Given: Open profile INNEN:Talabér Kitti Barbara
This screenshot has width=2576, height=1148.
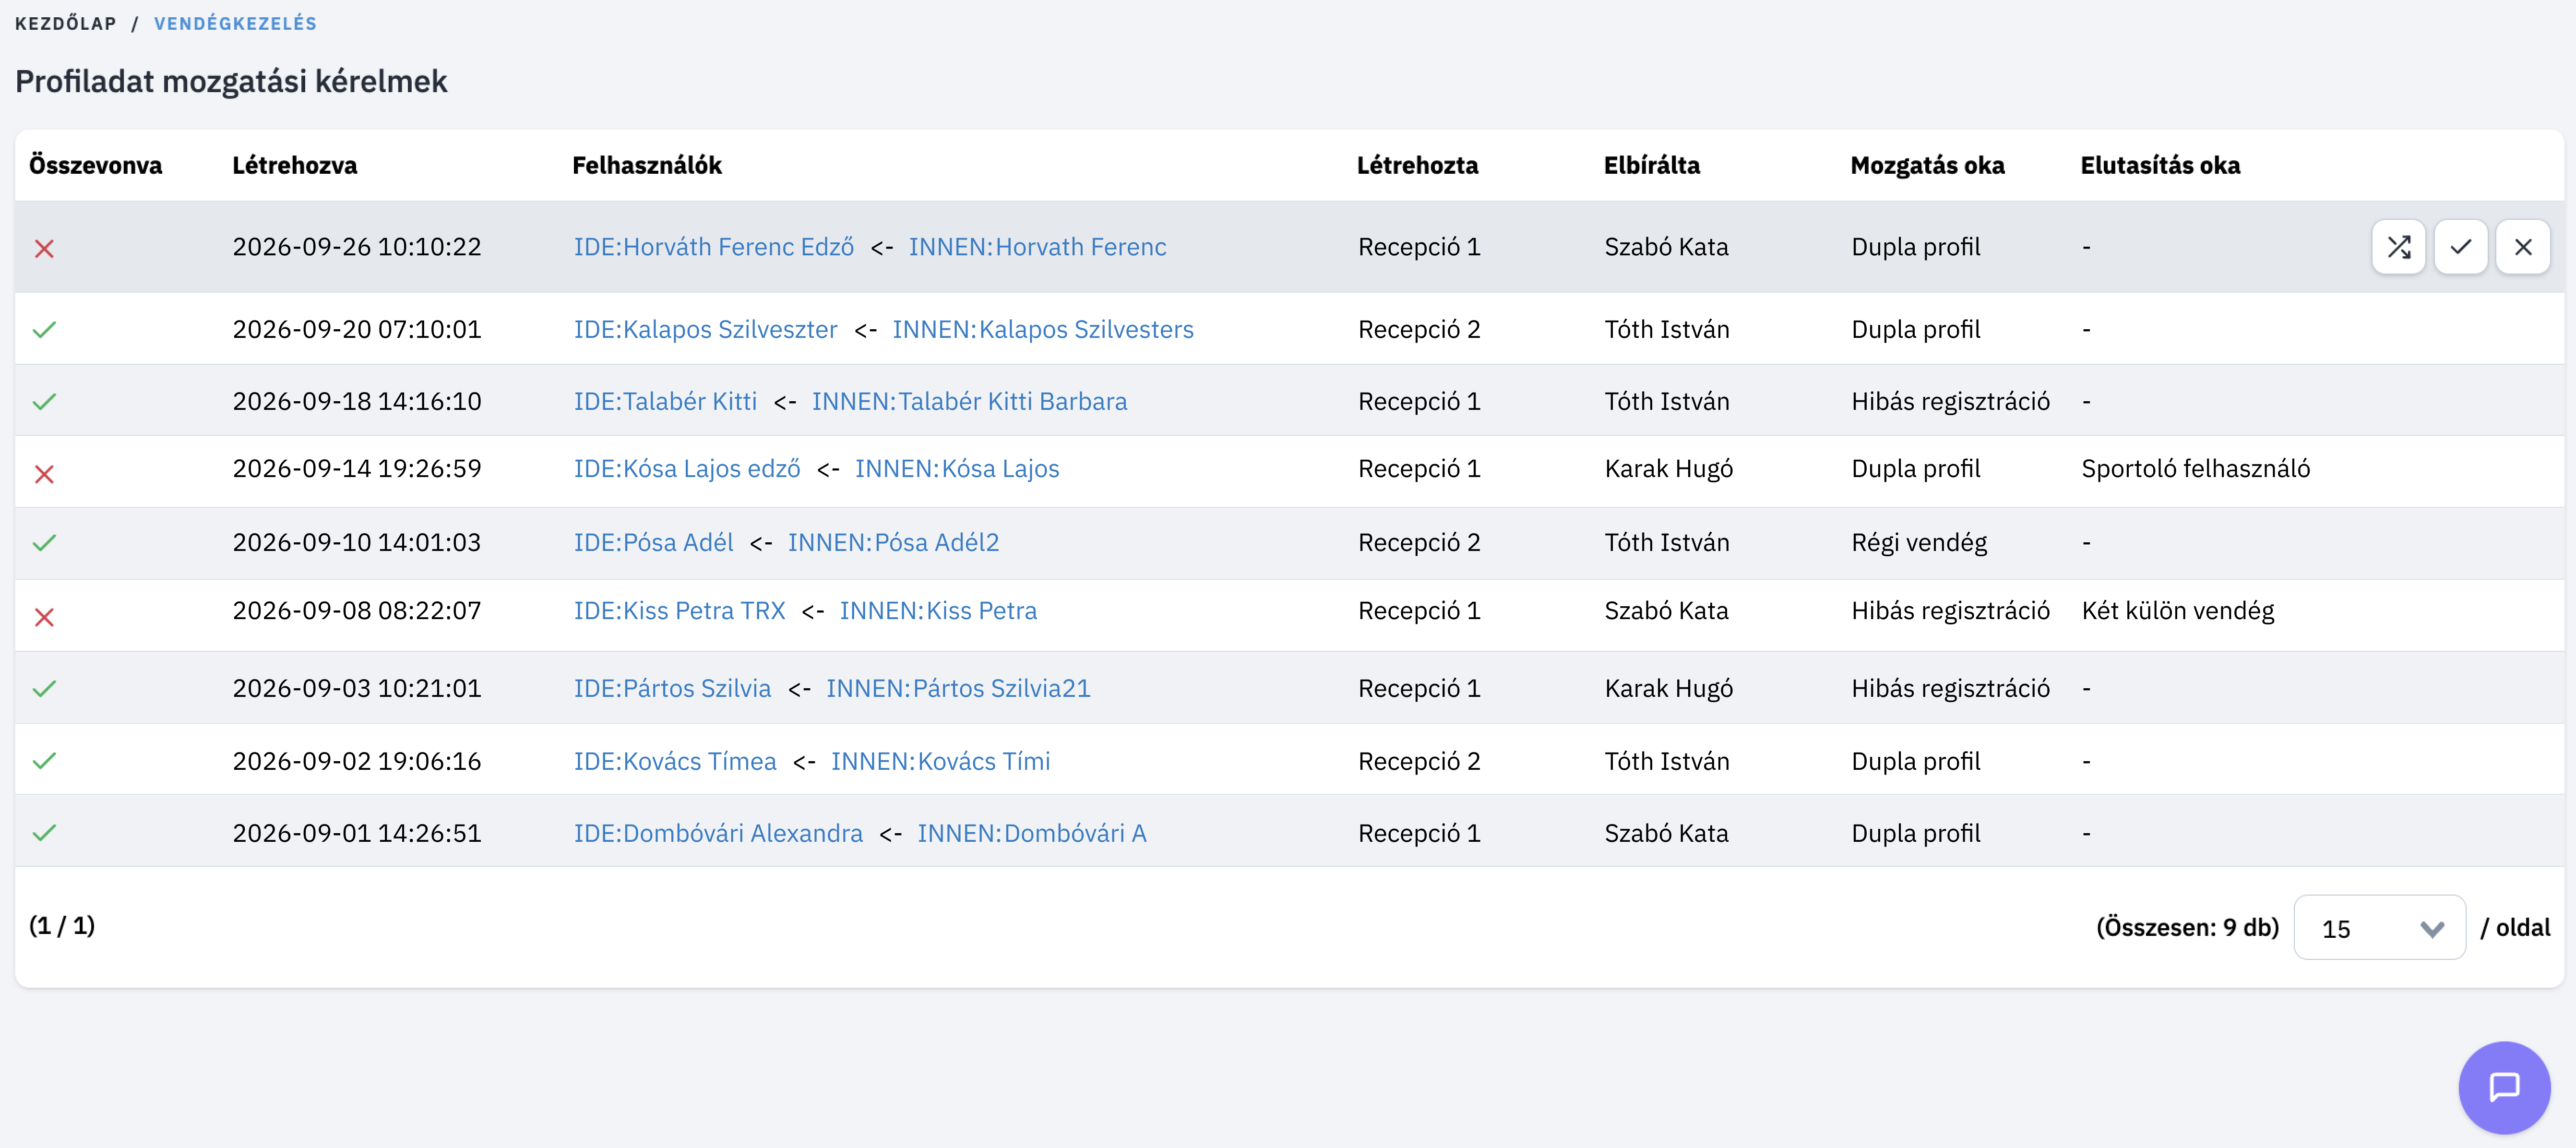Looking at the screenshot, I should pyautogui.click(x=969, y=401).
